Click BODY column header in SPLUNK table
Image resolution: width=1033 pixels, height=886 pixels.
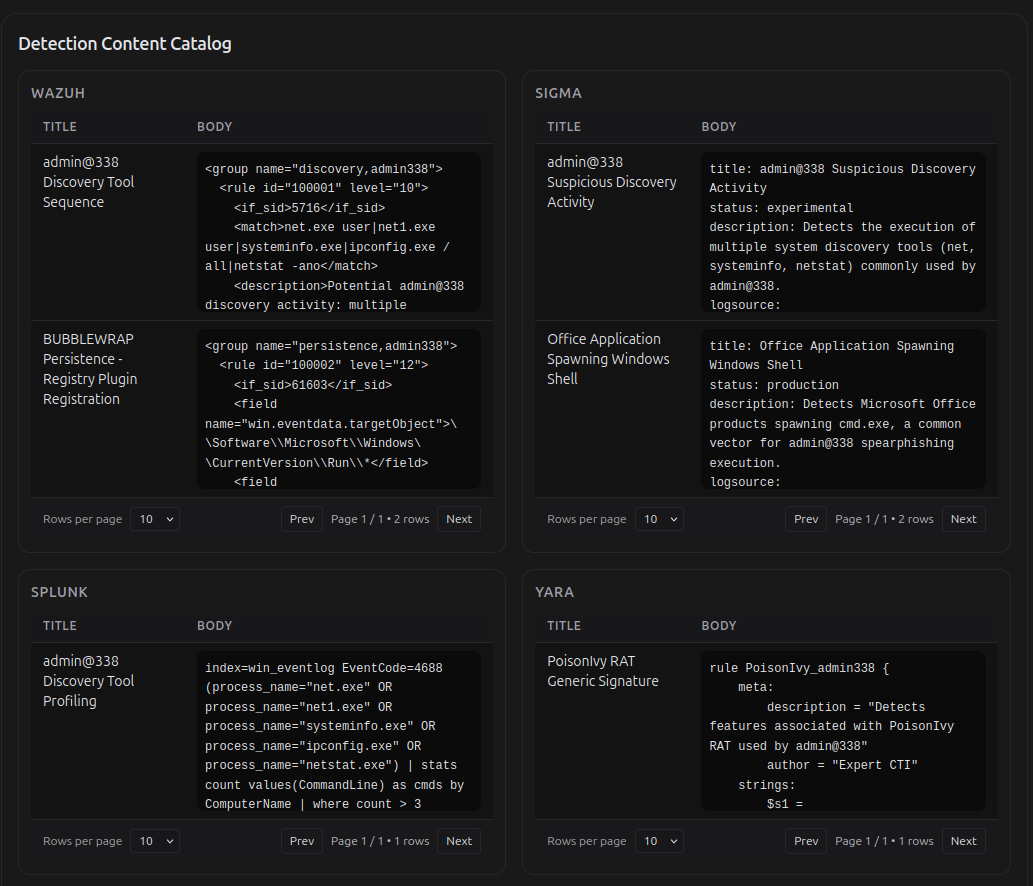click(215, 626)
